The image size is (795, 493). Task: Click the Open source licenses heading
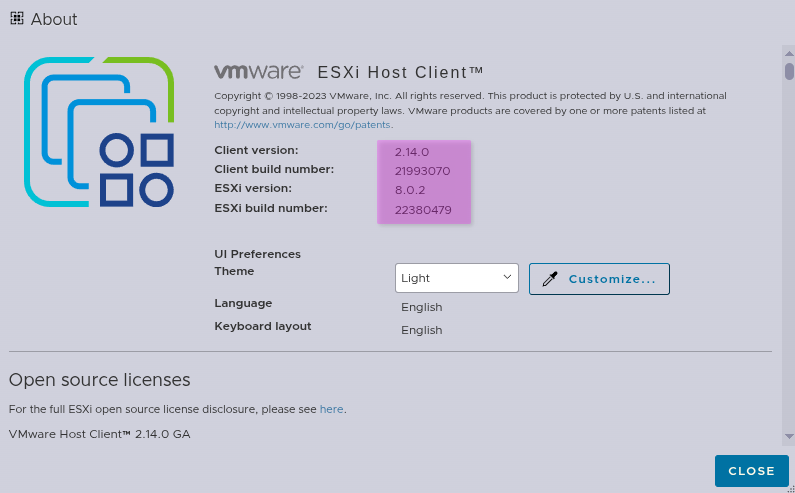point(99,380)
